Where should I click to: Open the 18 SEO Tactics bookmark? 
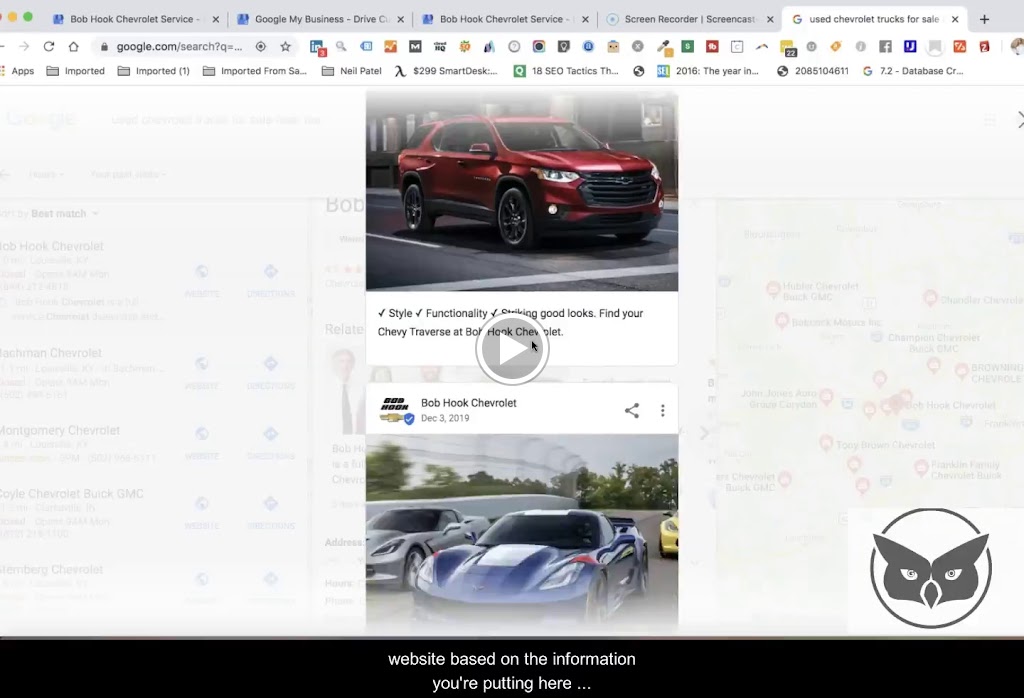566,71
